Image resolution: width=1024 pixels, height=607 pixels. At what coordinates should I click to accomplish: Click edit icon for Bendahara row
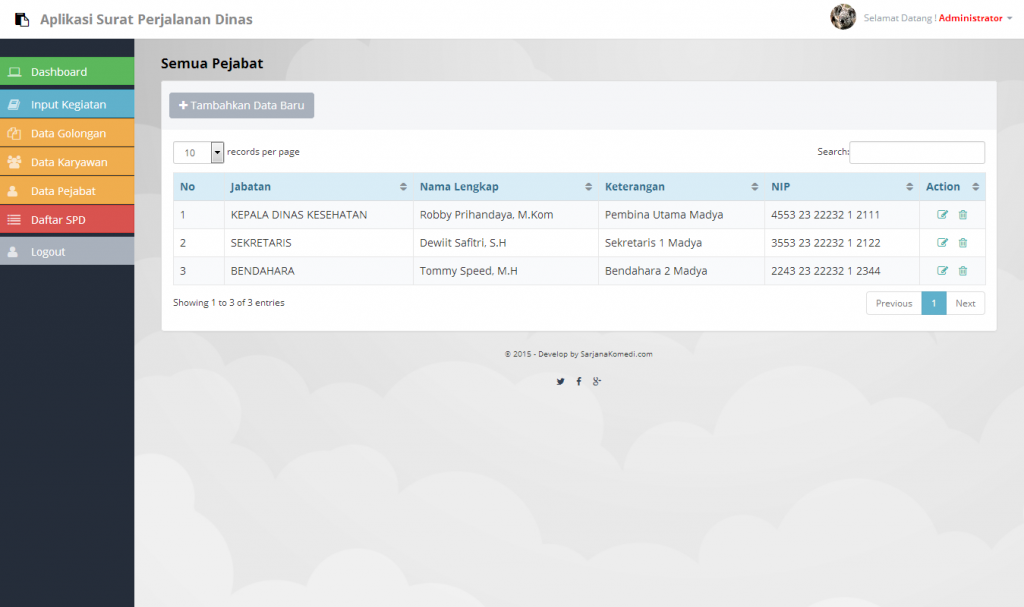coord(942,271)
